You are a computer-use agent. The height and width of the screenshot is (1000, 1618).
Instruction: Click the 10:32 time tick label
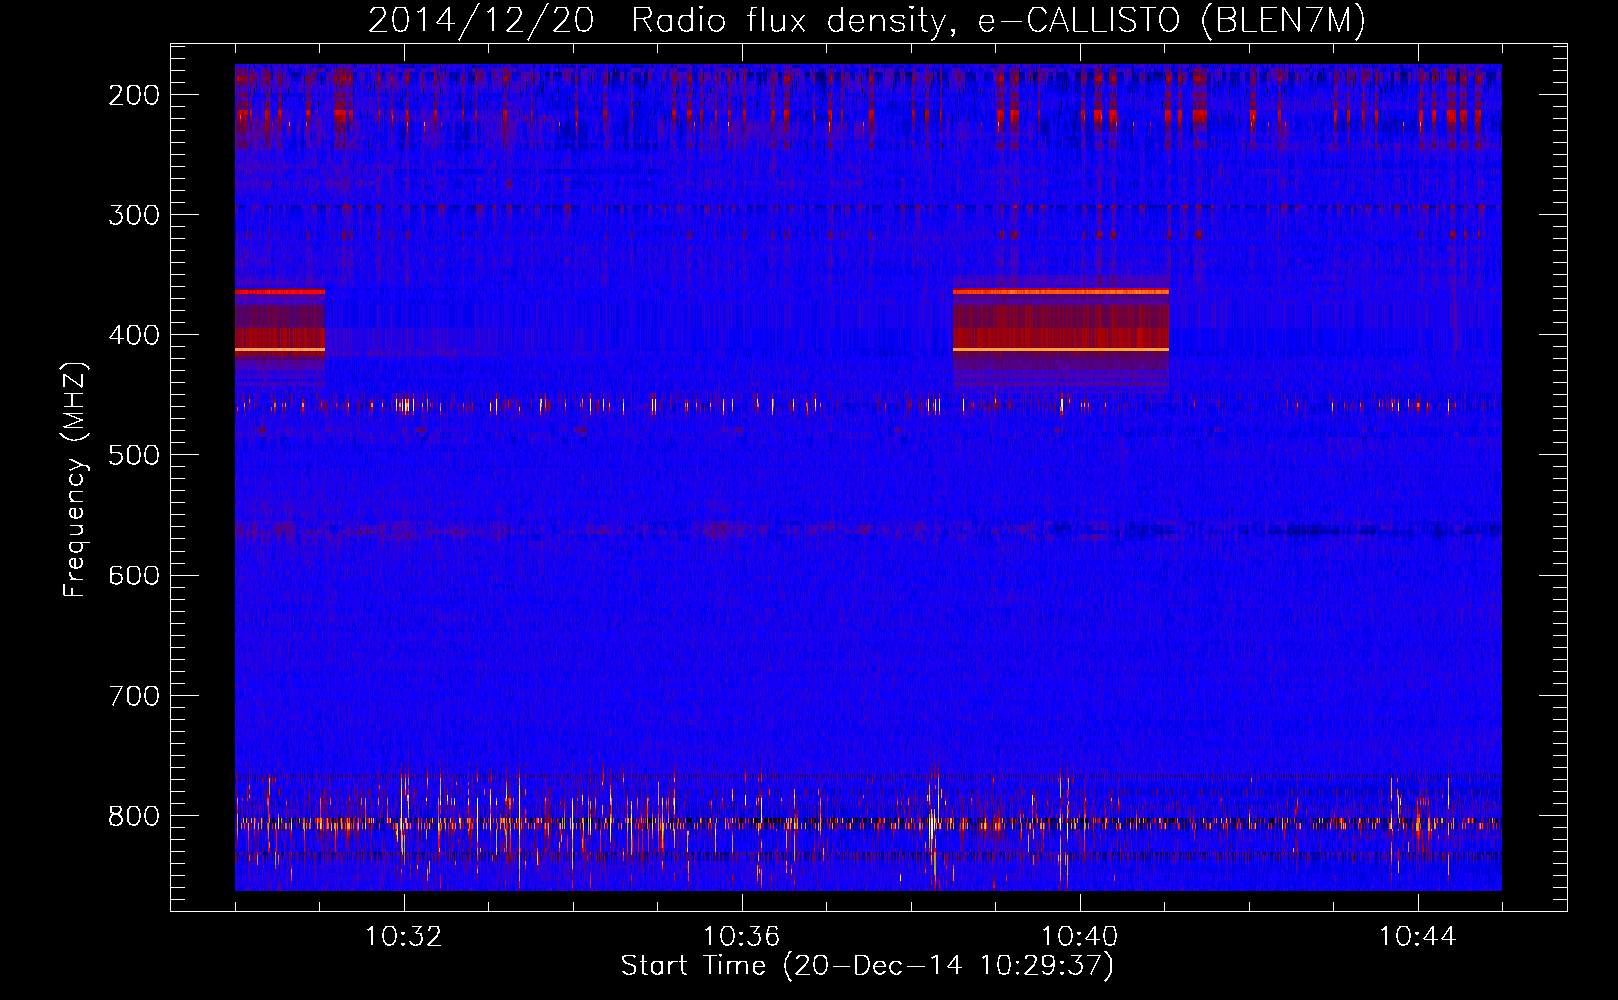tap(404, 937)
